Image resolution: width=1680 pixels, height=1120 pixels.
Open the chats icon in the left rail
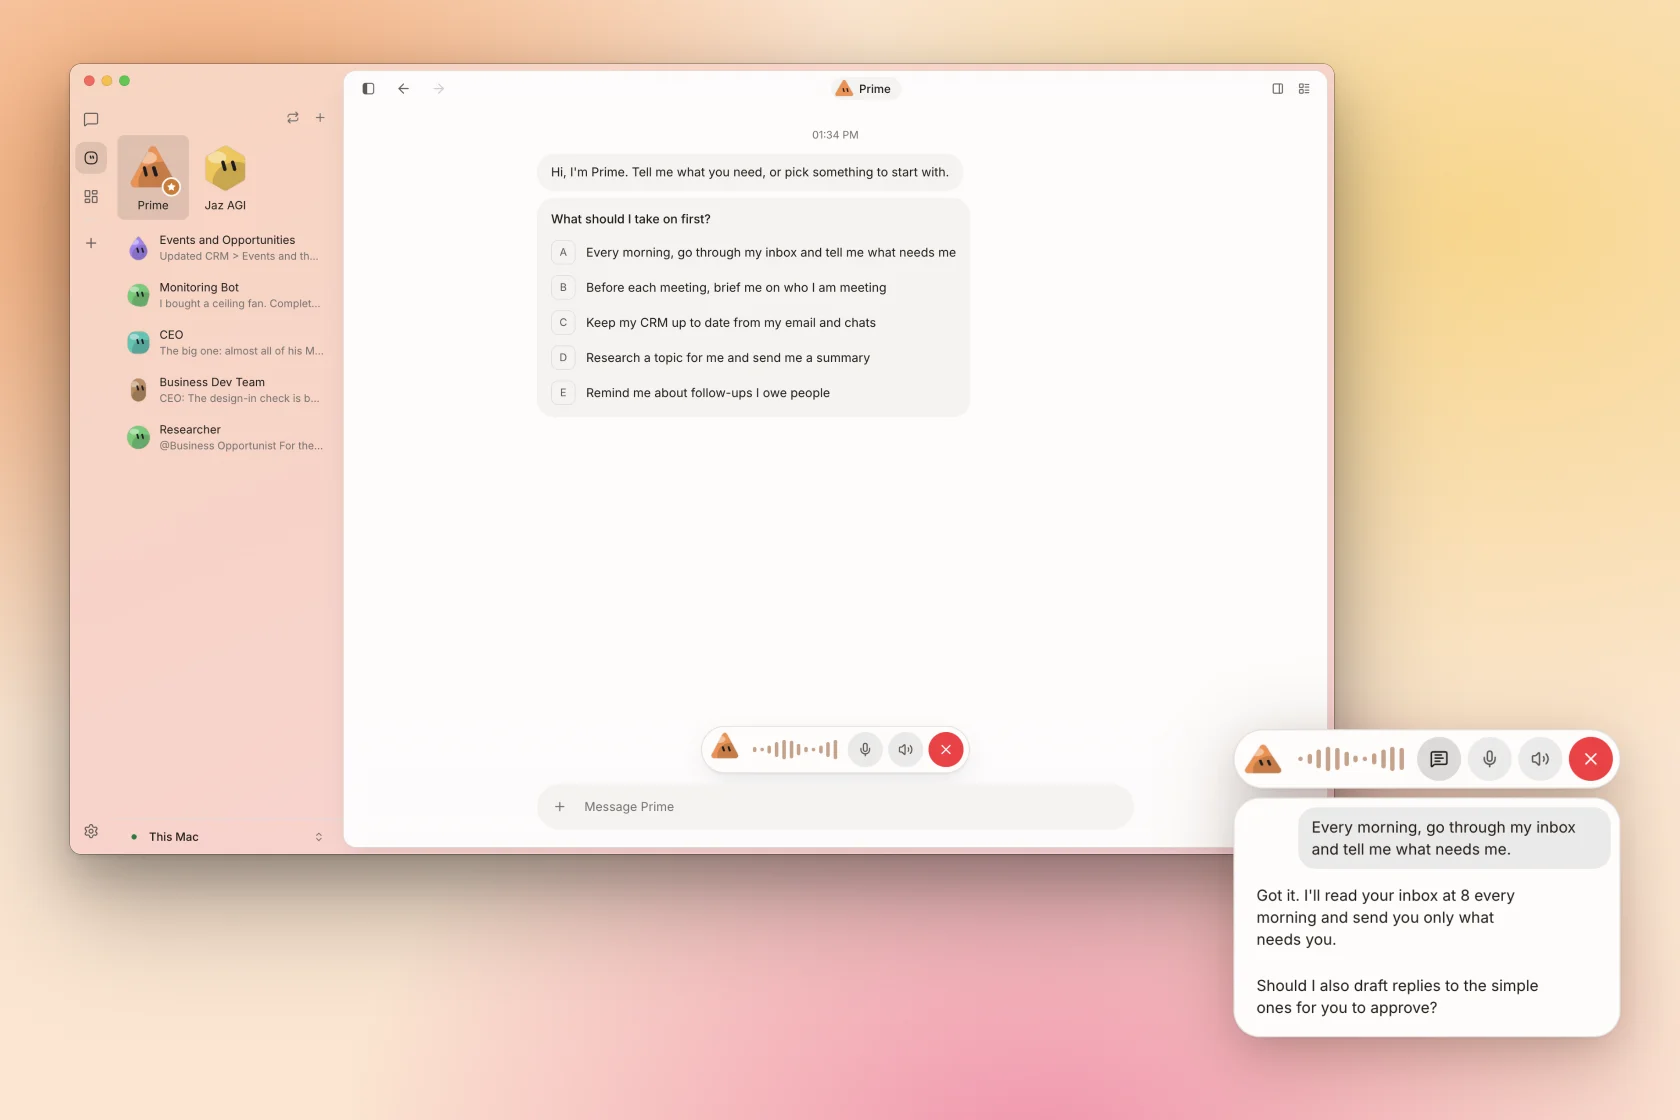coord(91,119)
